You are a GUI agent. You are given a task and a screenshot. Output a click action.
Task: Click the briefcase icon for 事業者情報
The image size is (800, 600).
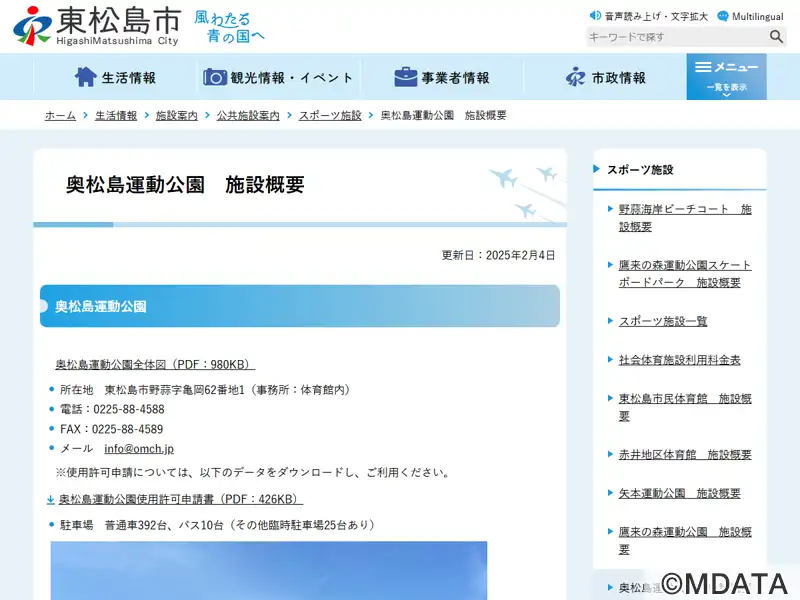point(405,77)
